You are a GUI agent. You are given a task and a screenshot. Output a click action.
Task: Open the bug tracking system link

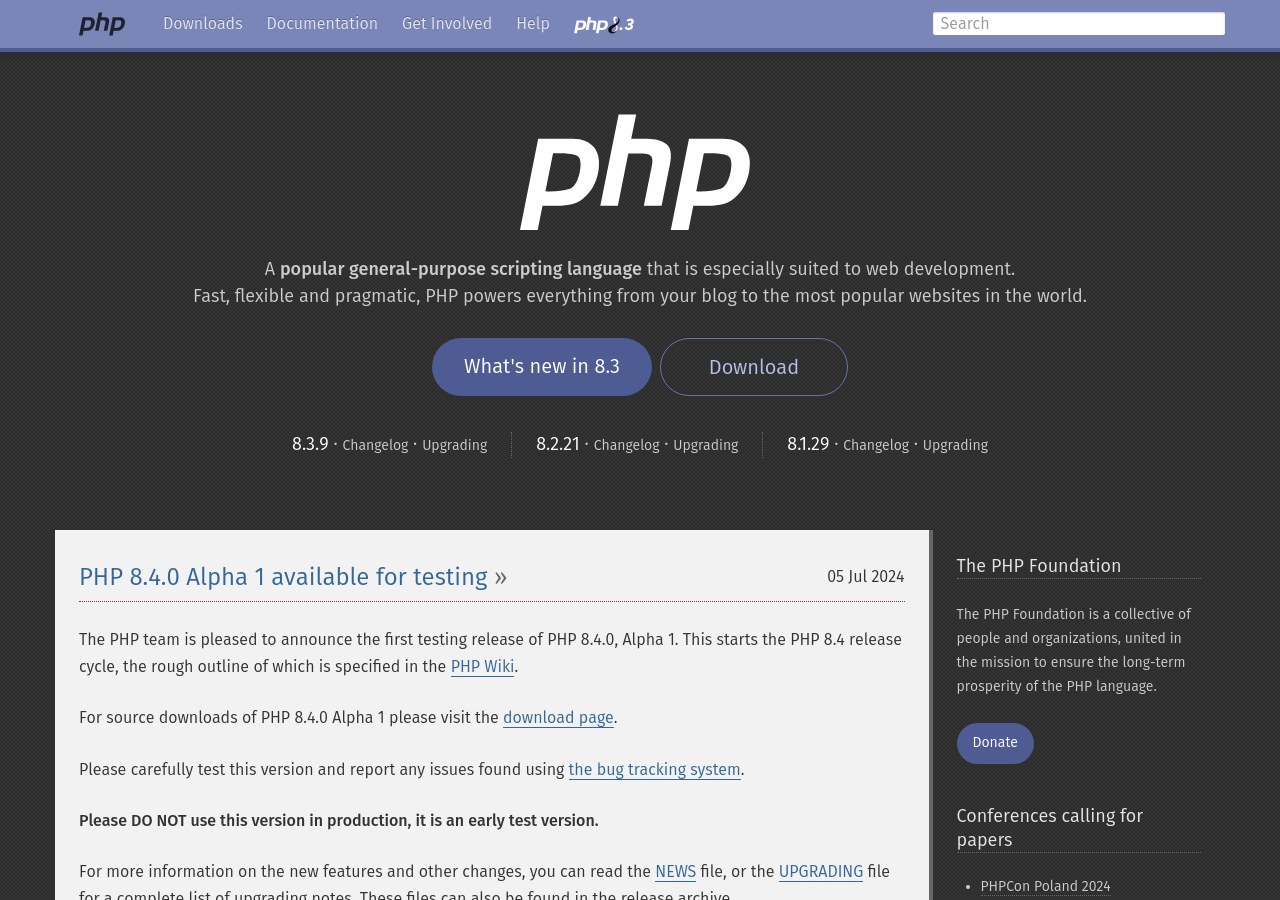pyautogui.click(x=654, y=770)
